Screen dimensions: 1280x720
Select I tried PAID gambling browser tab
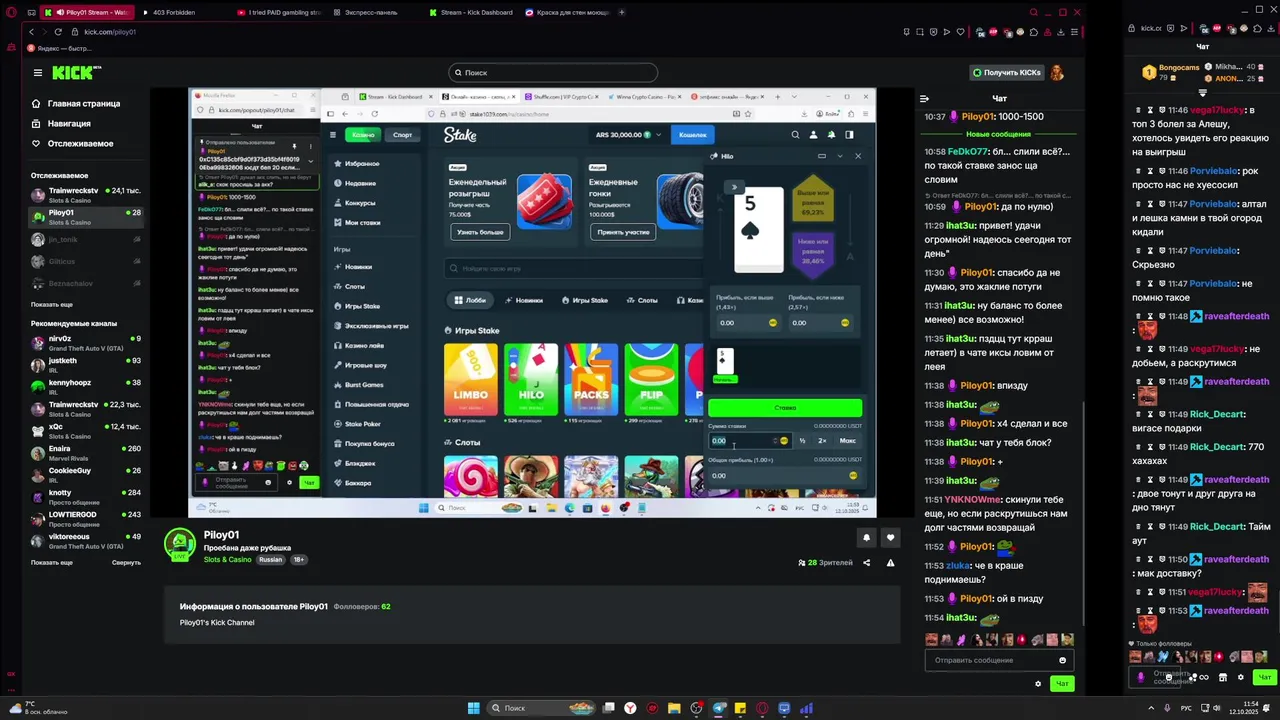278,12
